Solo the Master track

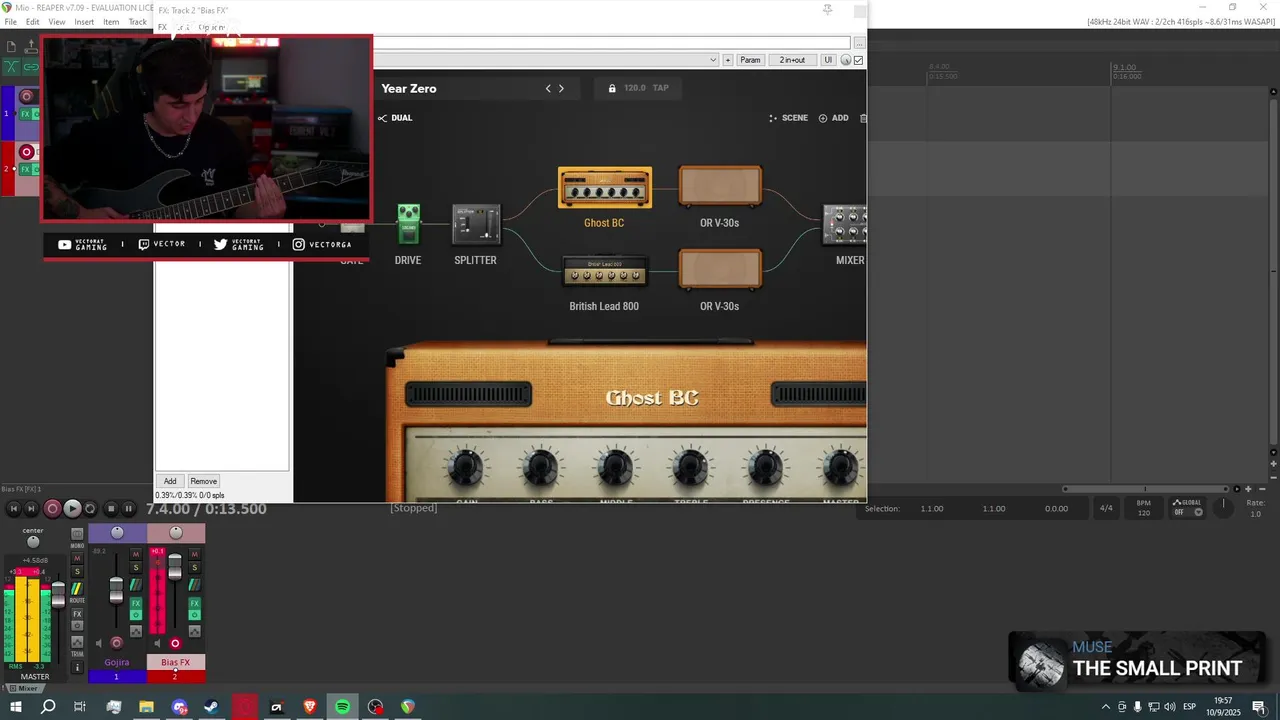click(x=77, y=571)
